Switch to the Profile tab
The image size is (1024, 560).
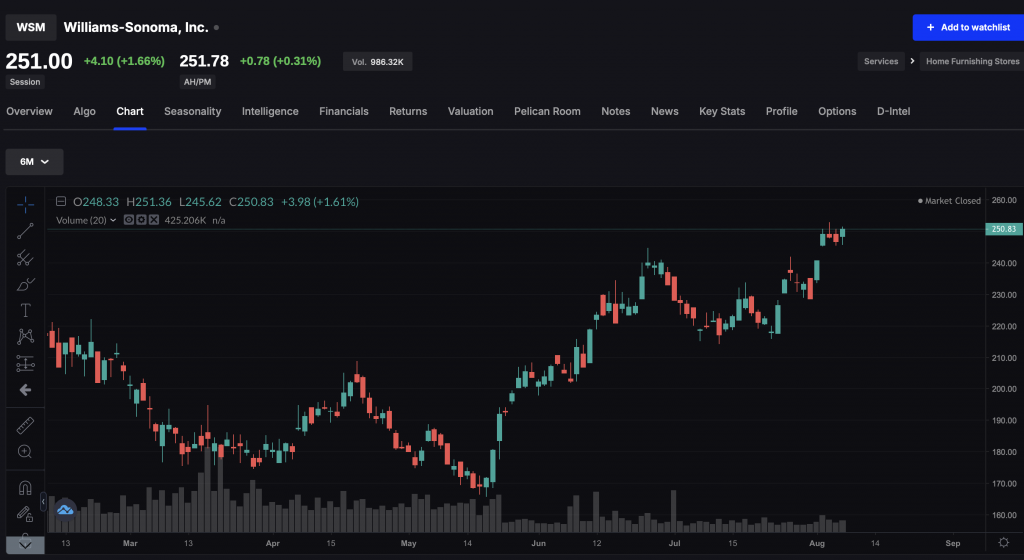coord(781,112)
